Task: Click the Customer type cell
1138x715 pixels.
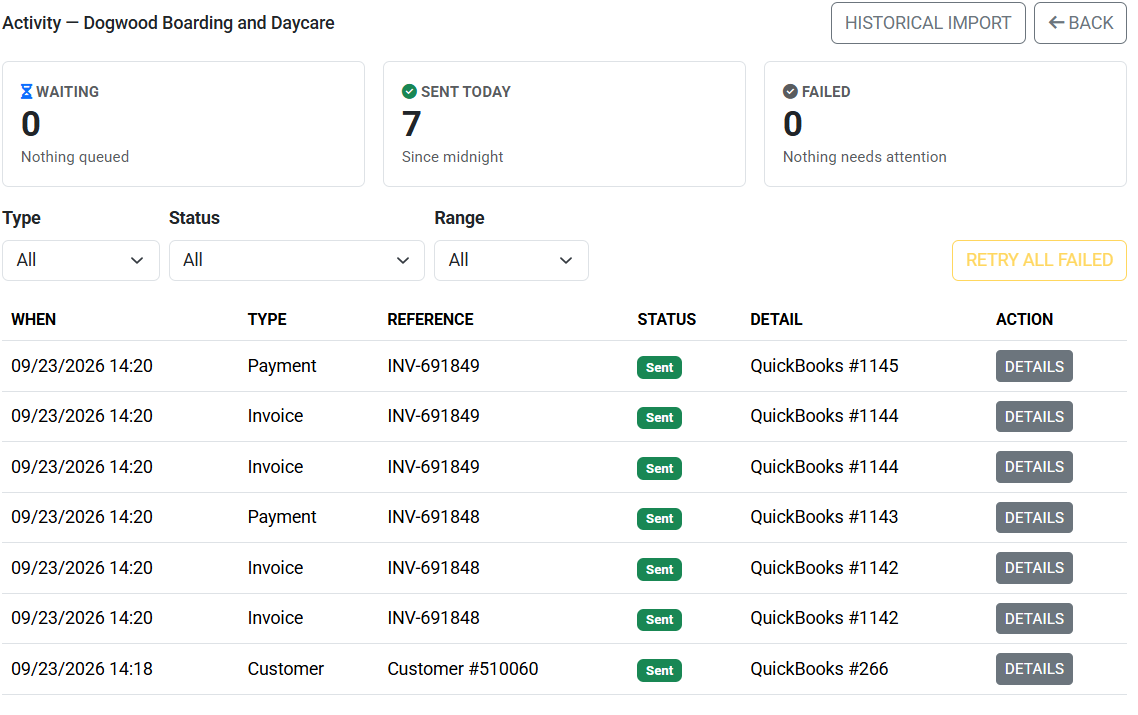Action: pyautogui.click(x=286, y=669)
